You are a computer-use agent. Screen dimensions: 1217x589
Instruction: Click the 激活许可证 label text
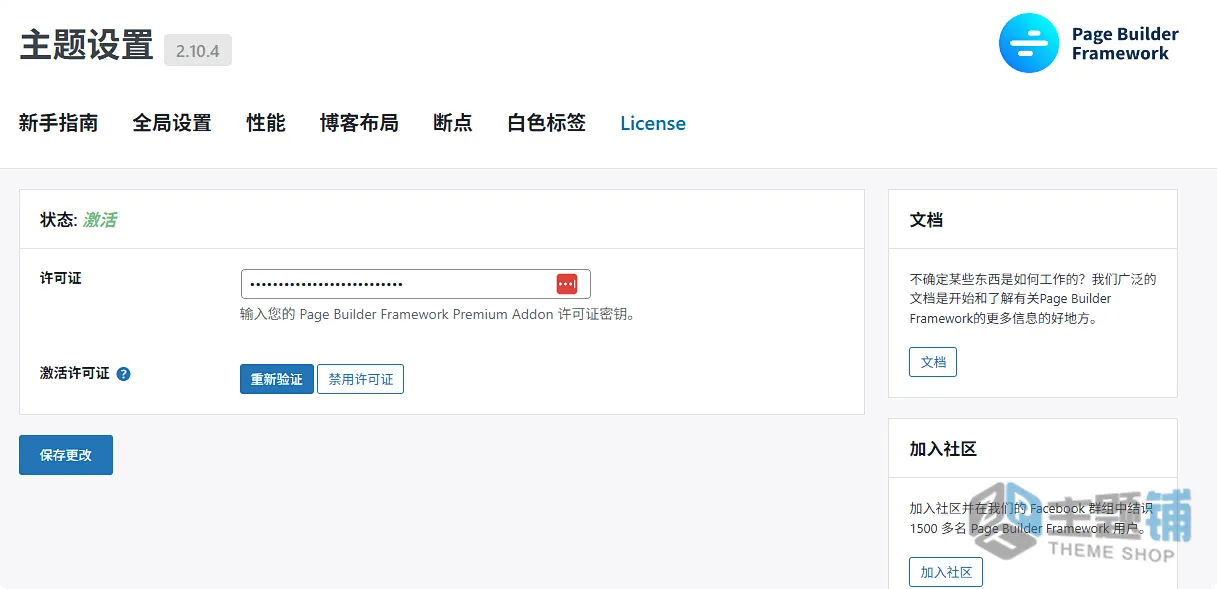click(75, 373)
